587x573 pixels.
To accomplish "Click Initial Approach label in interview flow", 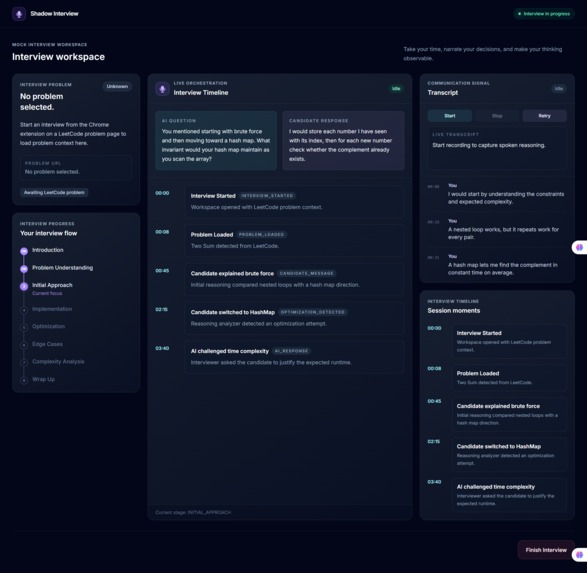I will 52,285.
